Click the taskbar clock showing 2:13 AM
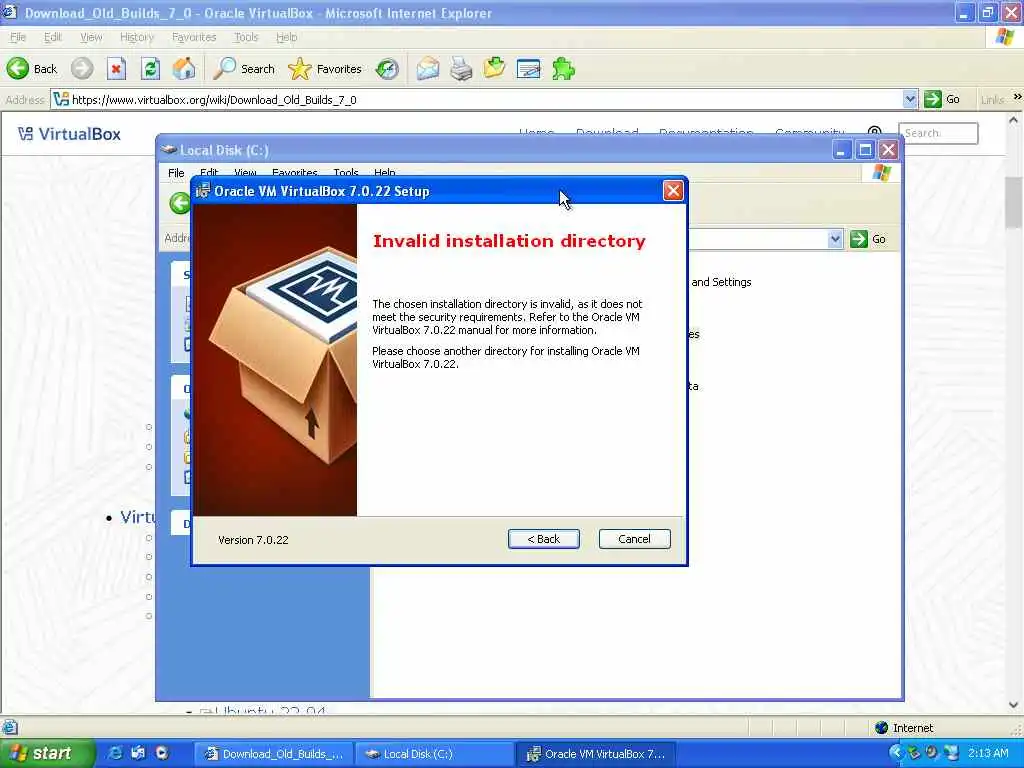The image size is (1024, 768). click(988, 753)
